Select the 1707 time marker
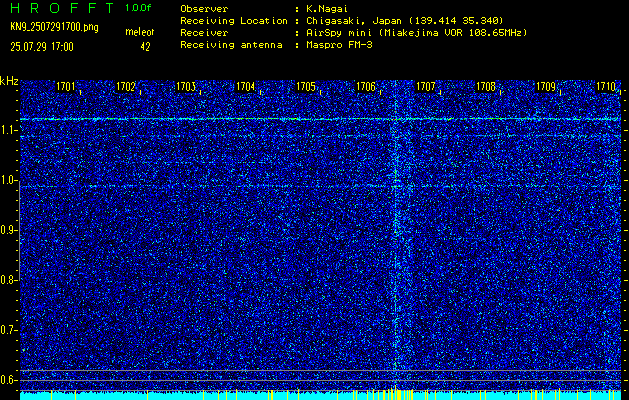 pos(426,86)
